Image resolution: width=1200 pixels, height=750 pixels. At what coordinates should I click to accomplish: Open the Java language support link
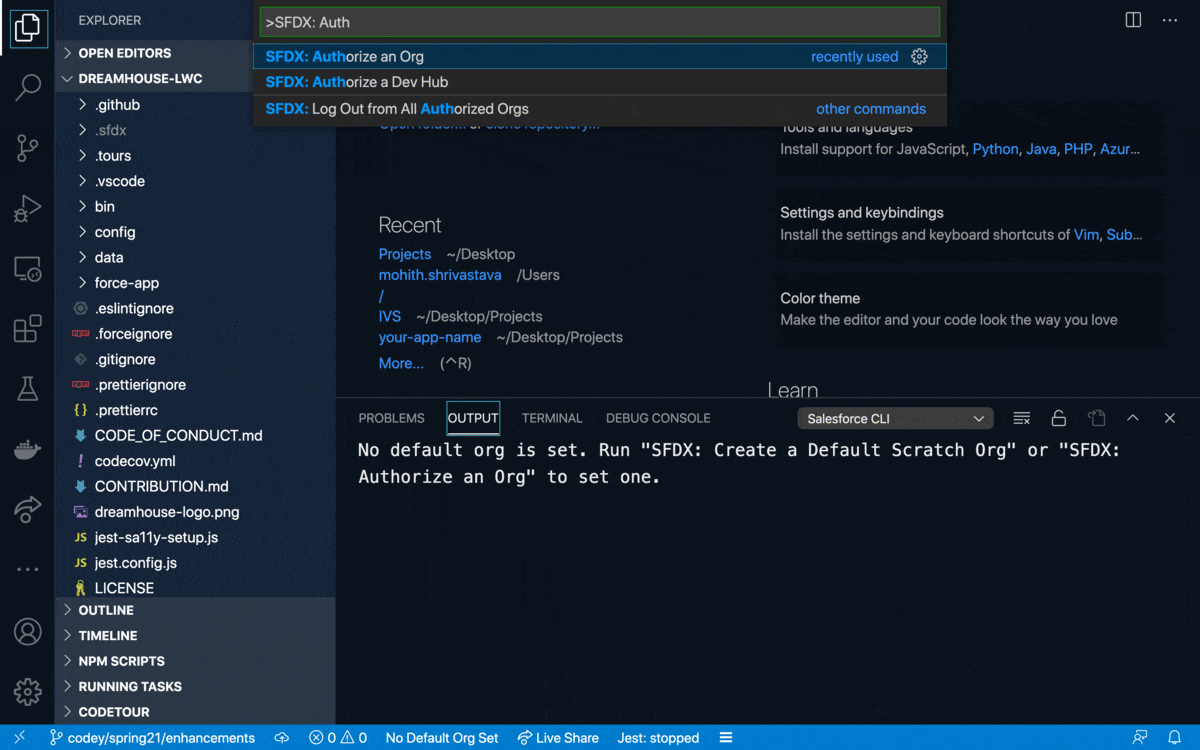pos(1041,149)
